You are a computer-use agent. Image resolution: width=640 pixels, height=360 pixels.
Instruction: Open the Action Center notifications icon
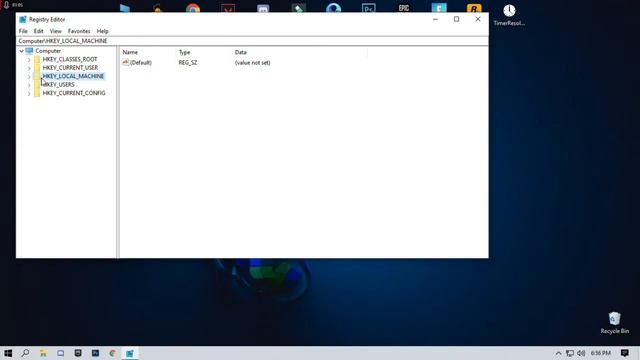pos(624,353)
